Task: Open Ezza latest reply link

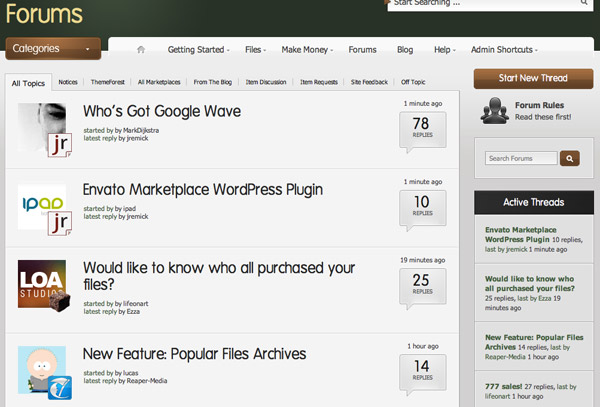Action: tap(133, 312)
